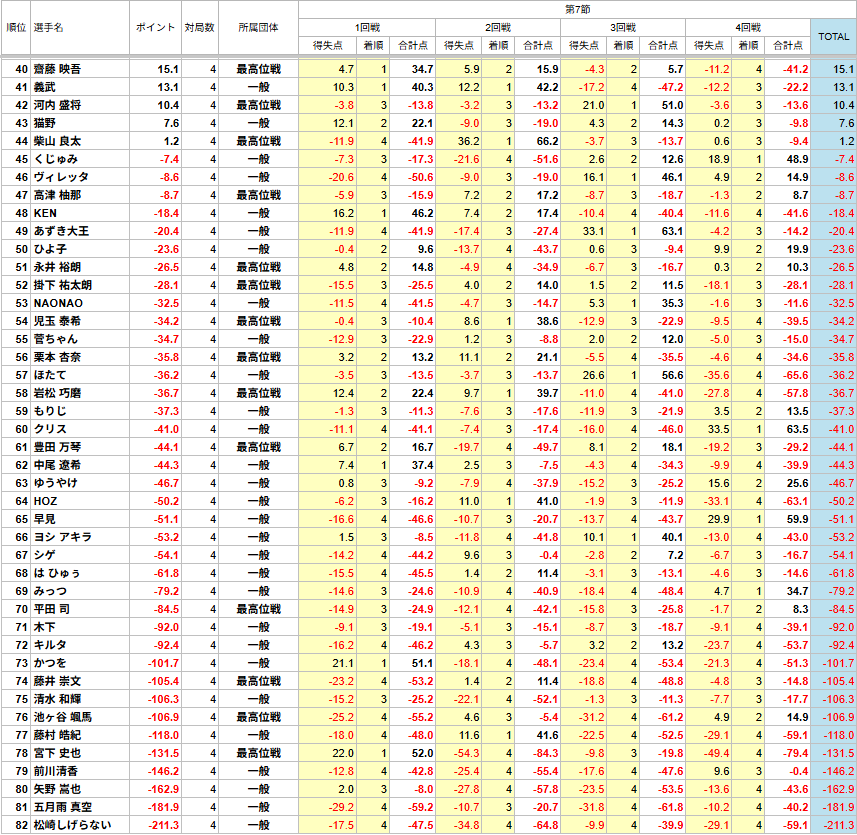
Task: Select player name 中尾 遼希
Action: coord(57,466)
